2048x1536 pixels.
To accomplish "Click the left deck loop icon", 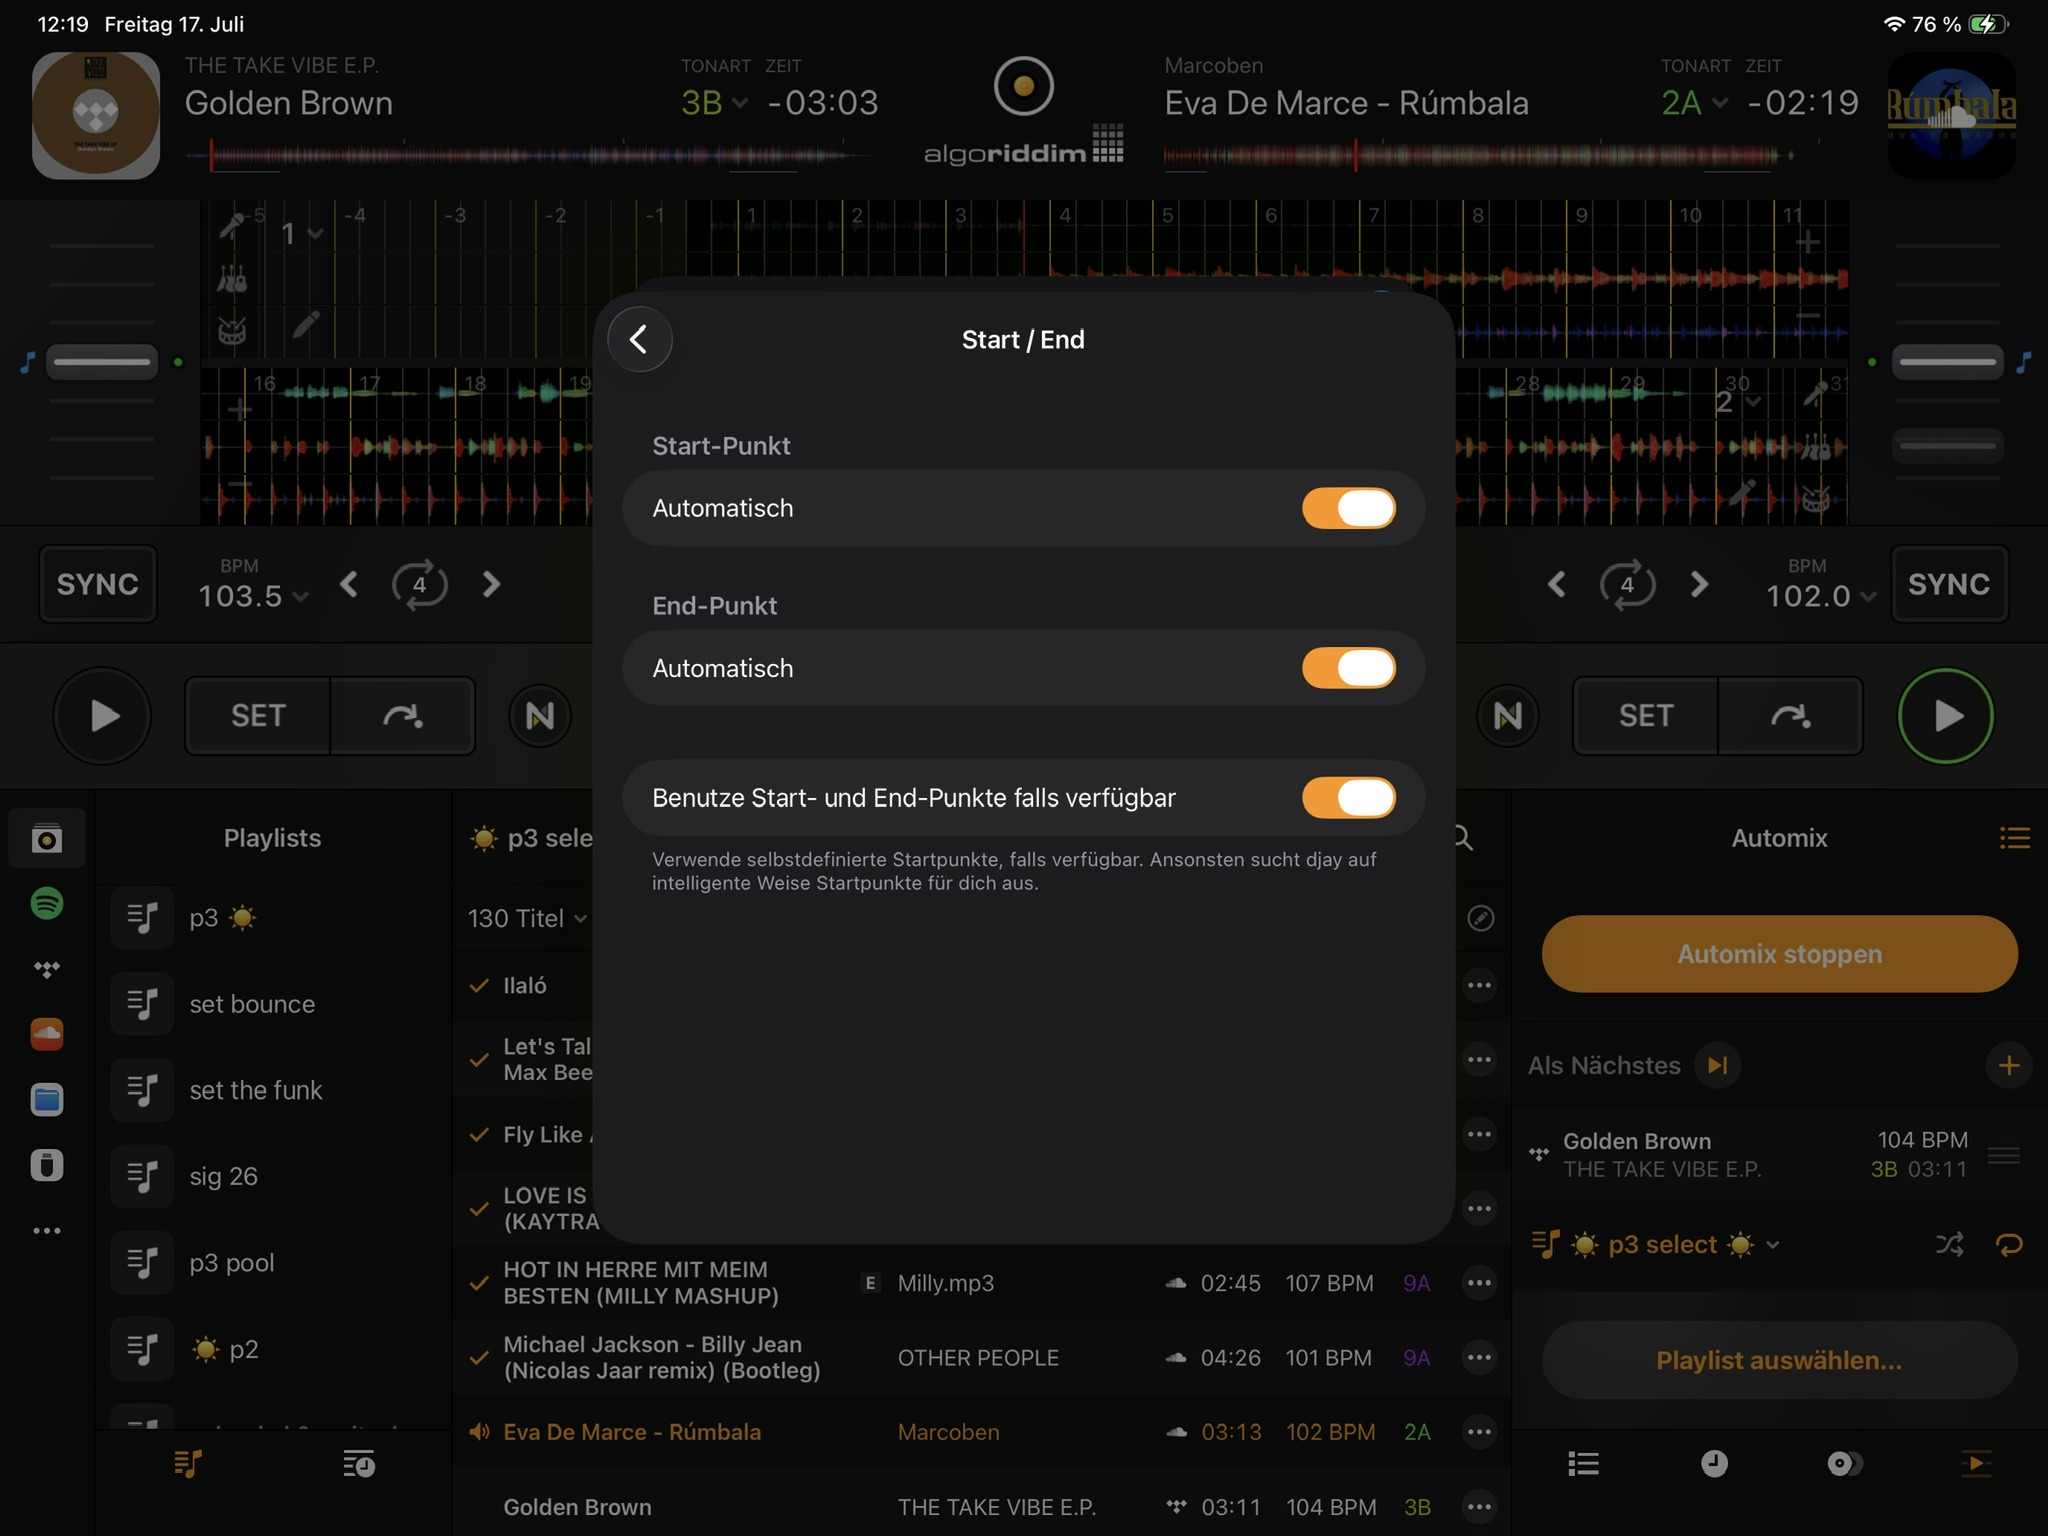I will point(420,584).
